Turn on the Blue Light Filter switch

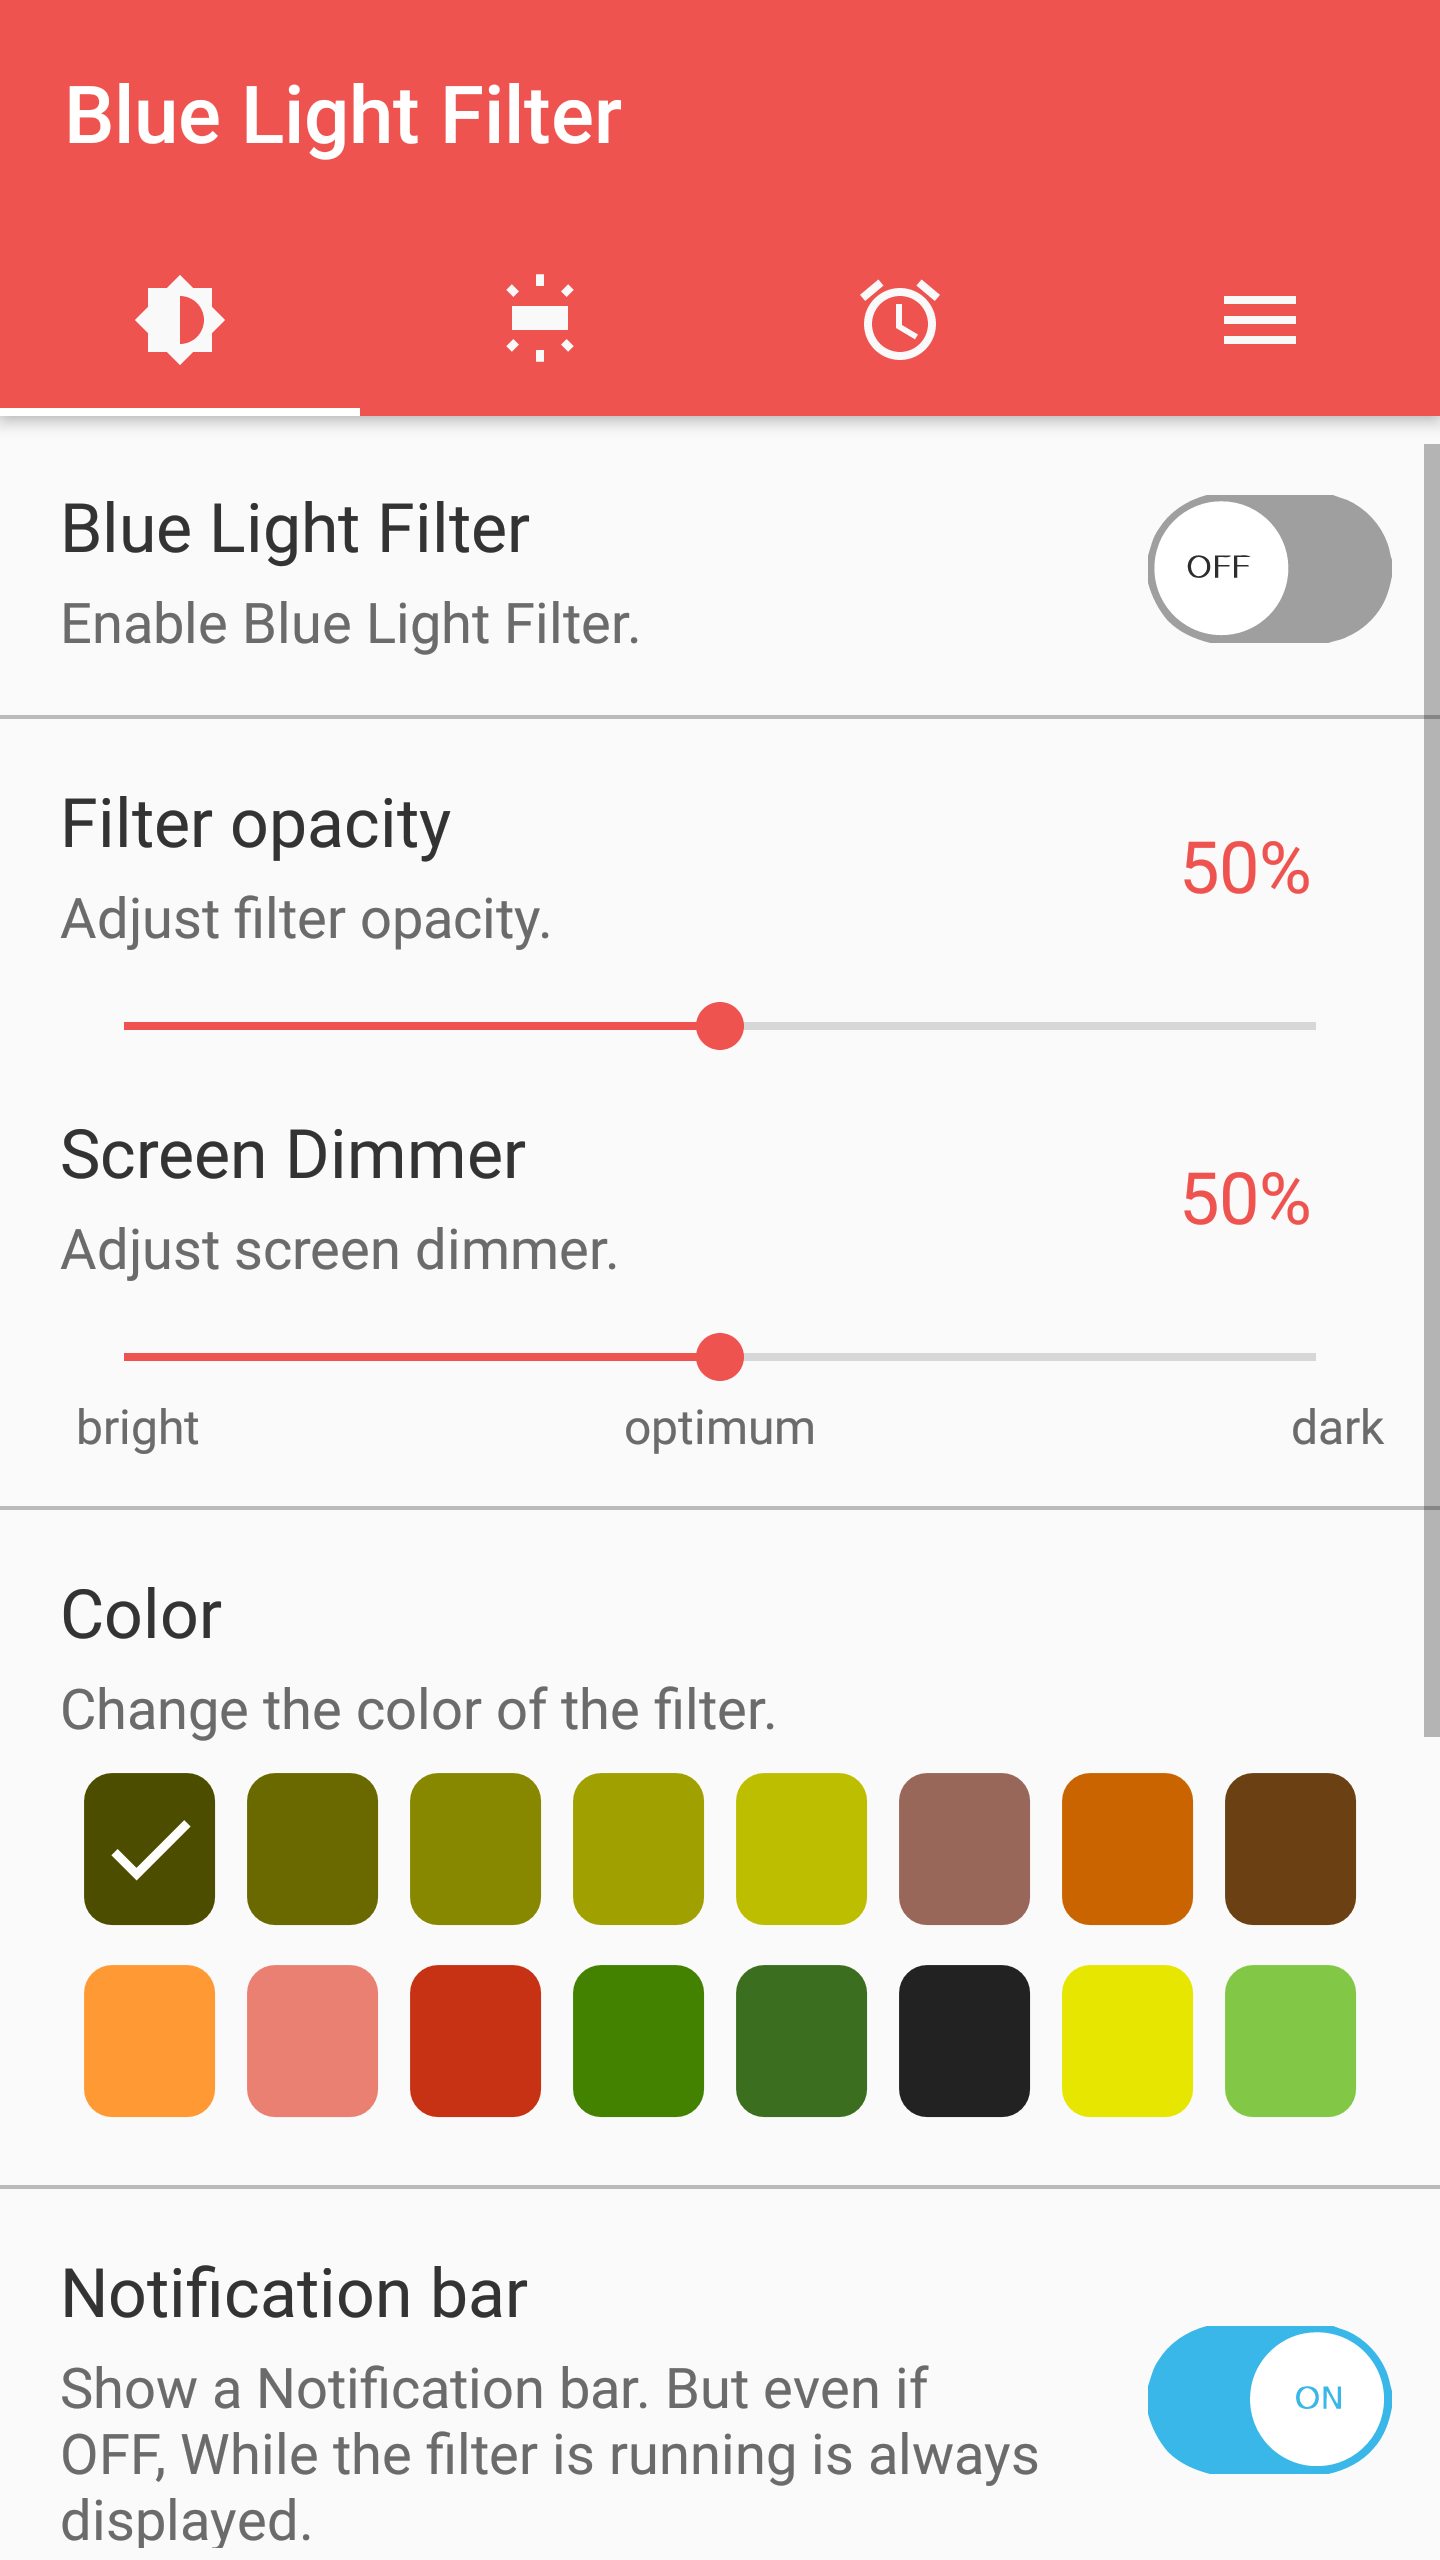point(1269,568)
